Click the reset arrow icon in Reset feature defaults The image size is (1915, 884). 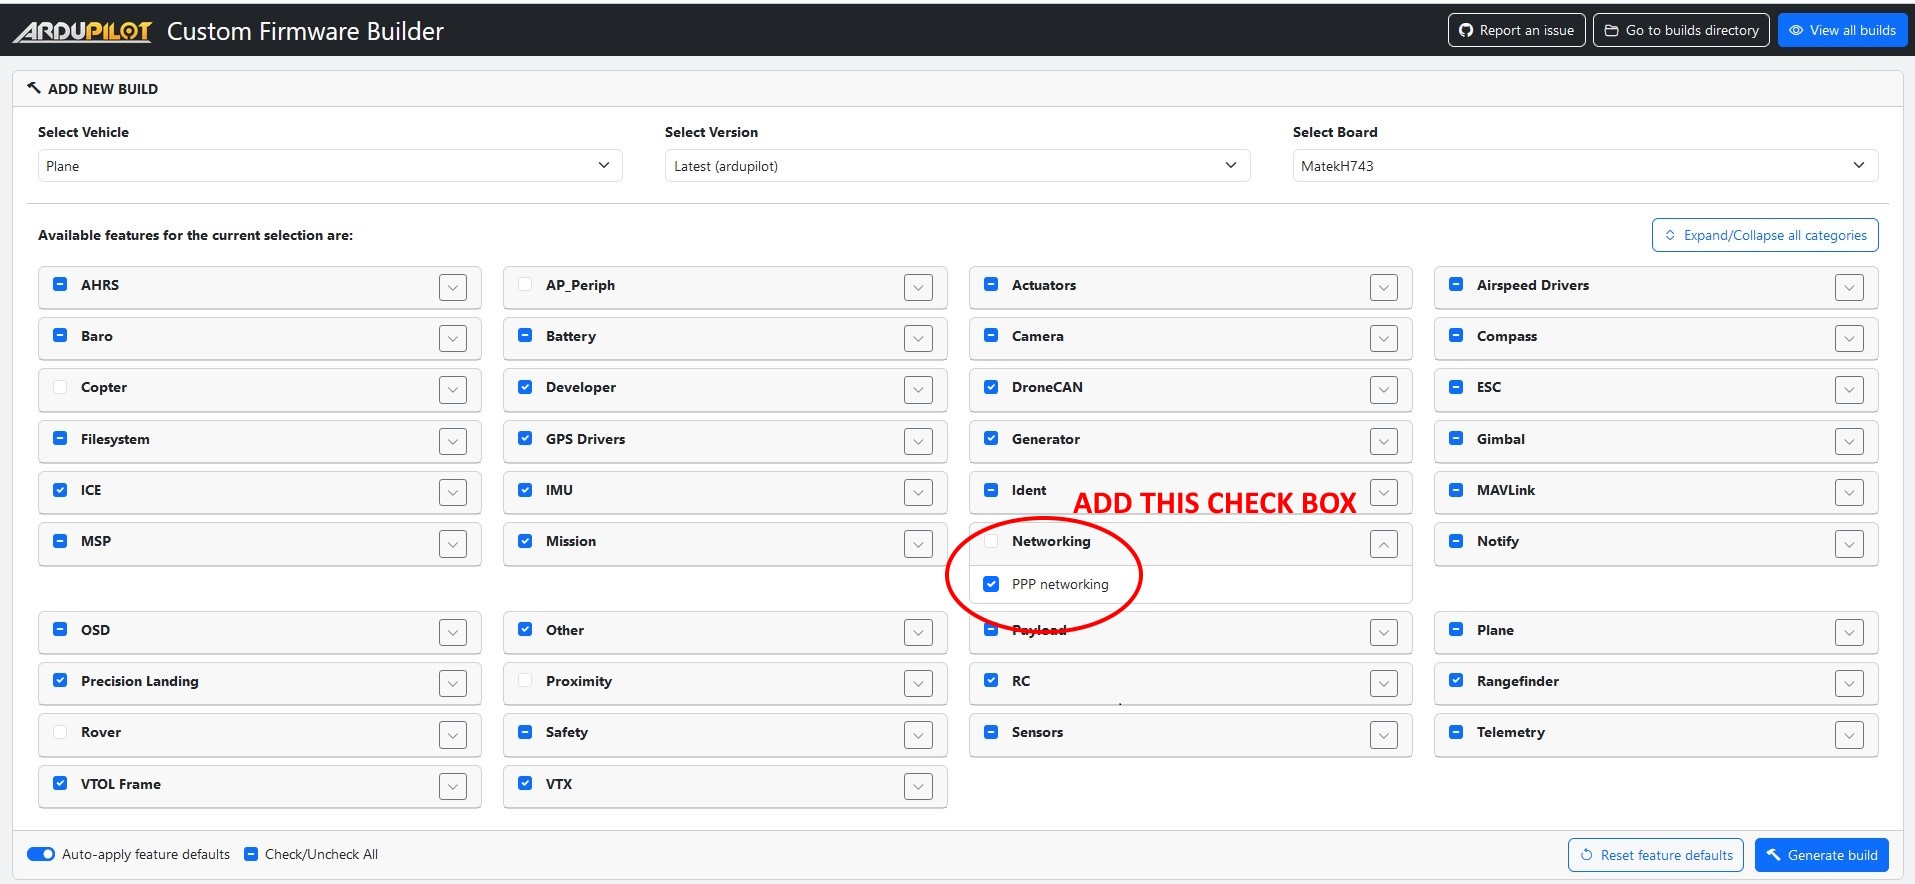pos(1586,855)
